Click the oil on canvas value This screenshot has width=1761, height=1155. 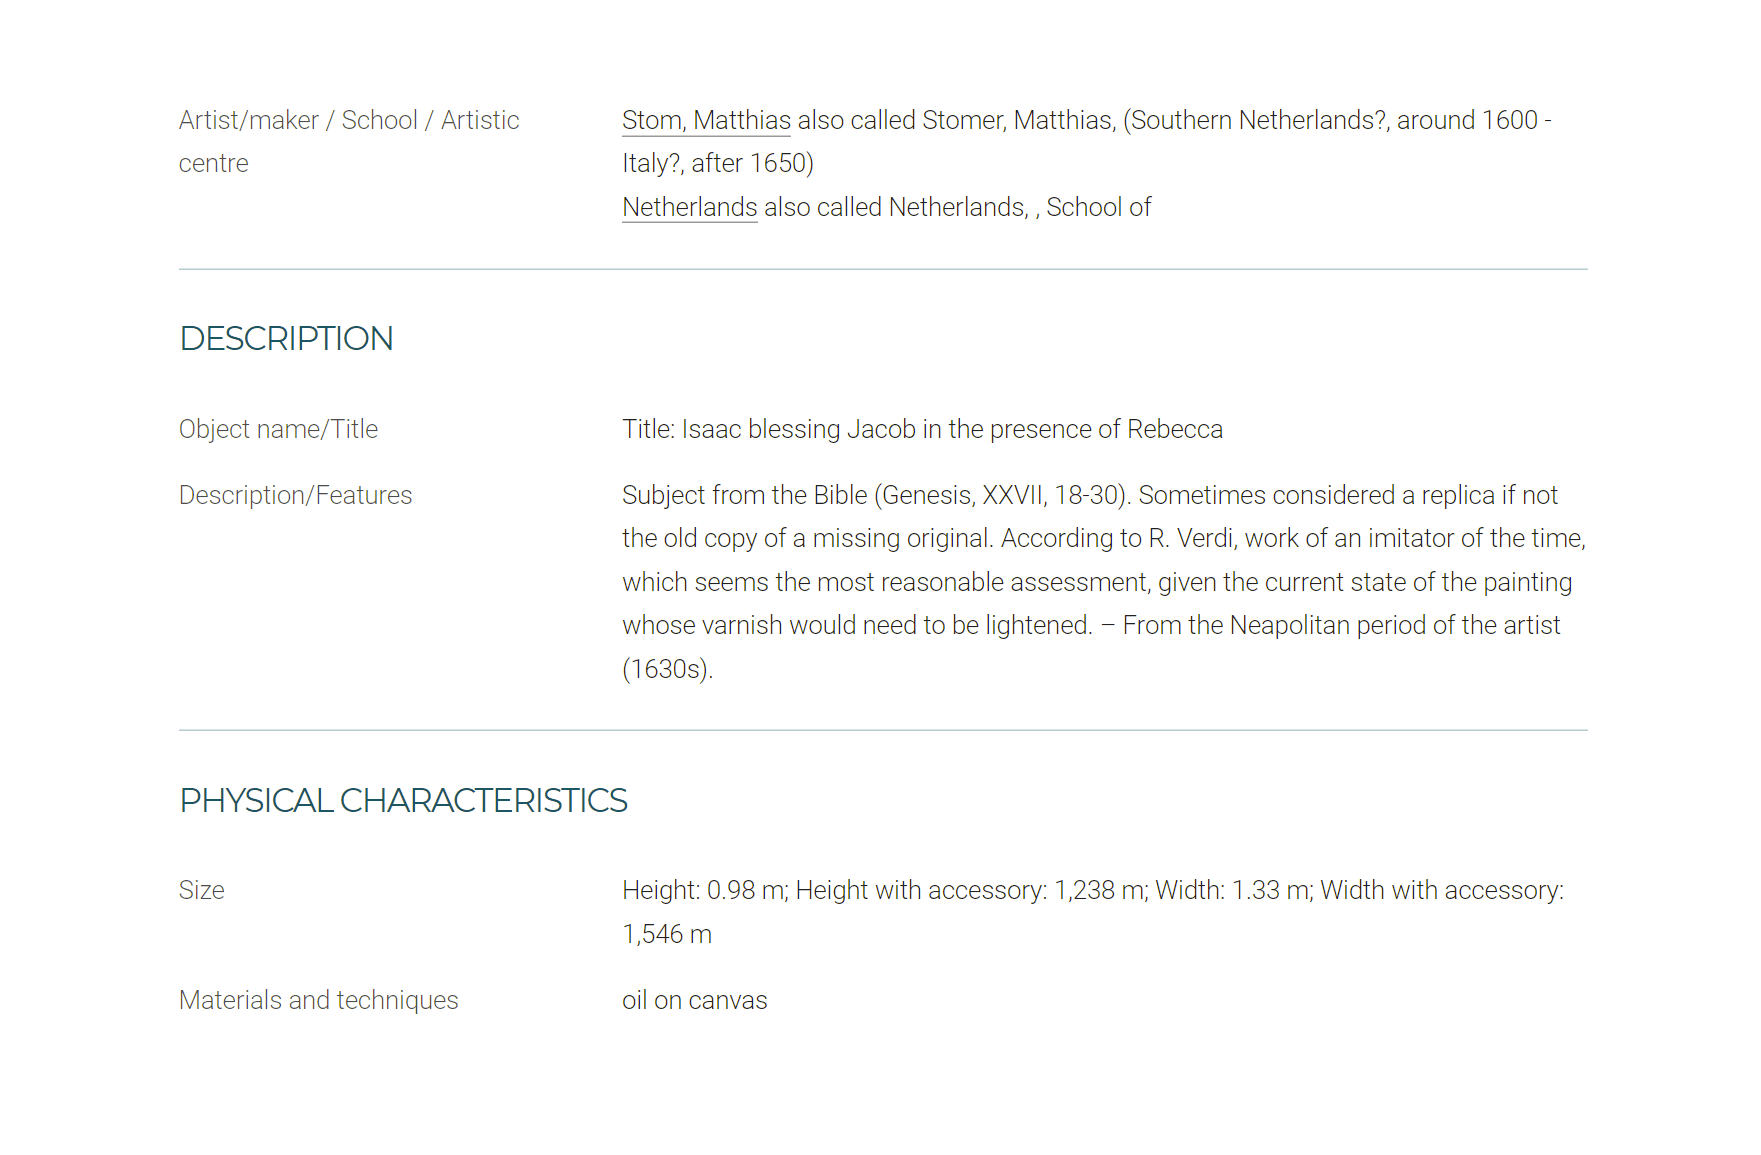pyautogui.click(x=694, y=1000)
